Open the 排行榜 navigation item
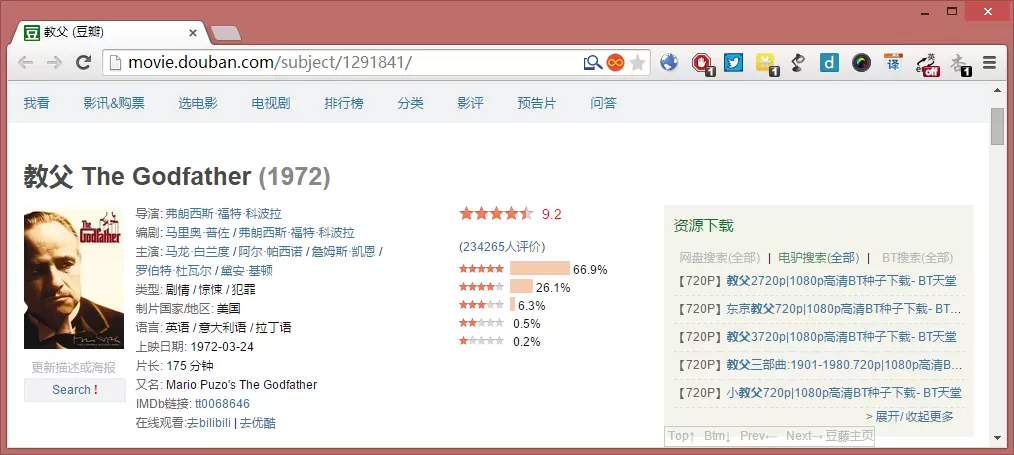Image resolution: width=1014 pixels, height=455 pixels. (344, 103)
